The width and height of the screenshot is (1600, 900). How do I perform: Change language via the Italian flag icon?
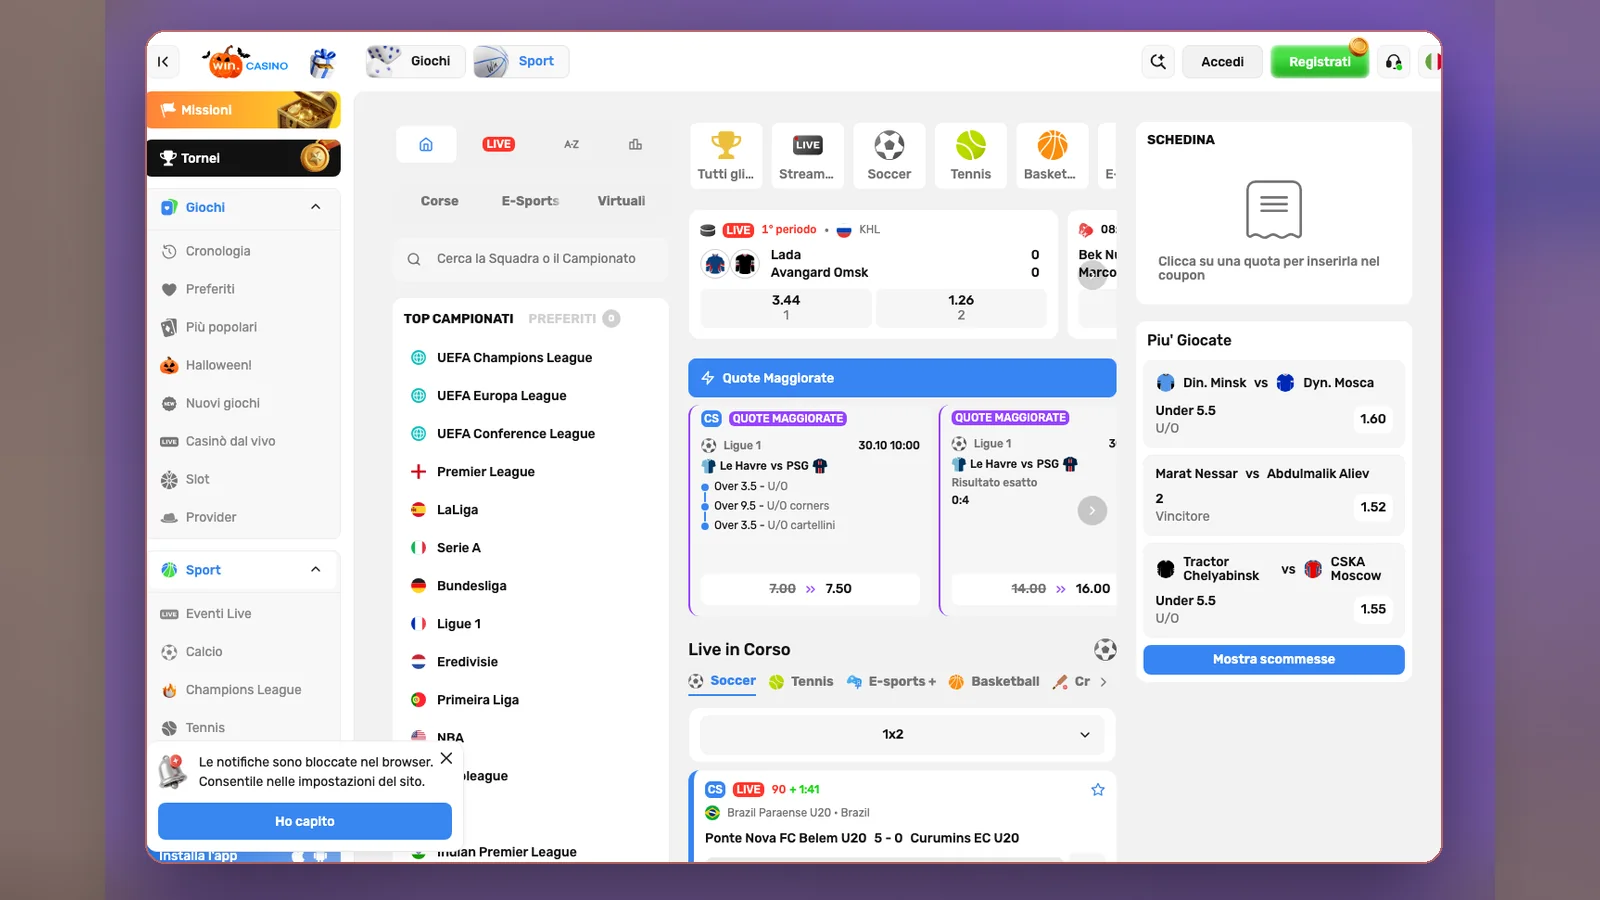click(x=1432, y=62)
